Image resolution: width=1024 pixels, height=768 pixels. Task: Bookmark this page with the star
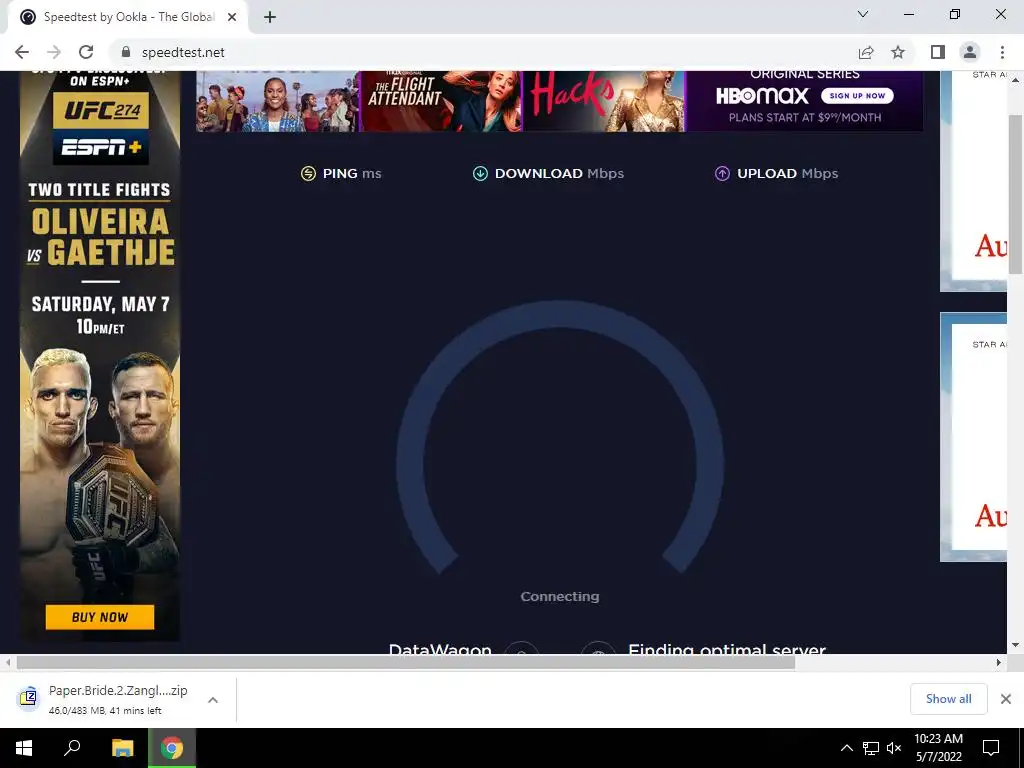point(898,52)
